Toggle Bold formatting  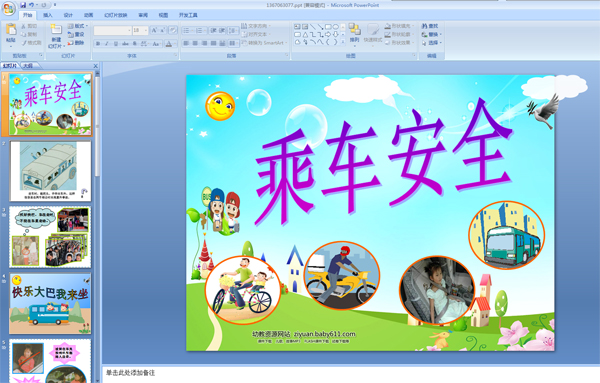pos(98,44)
